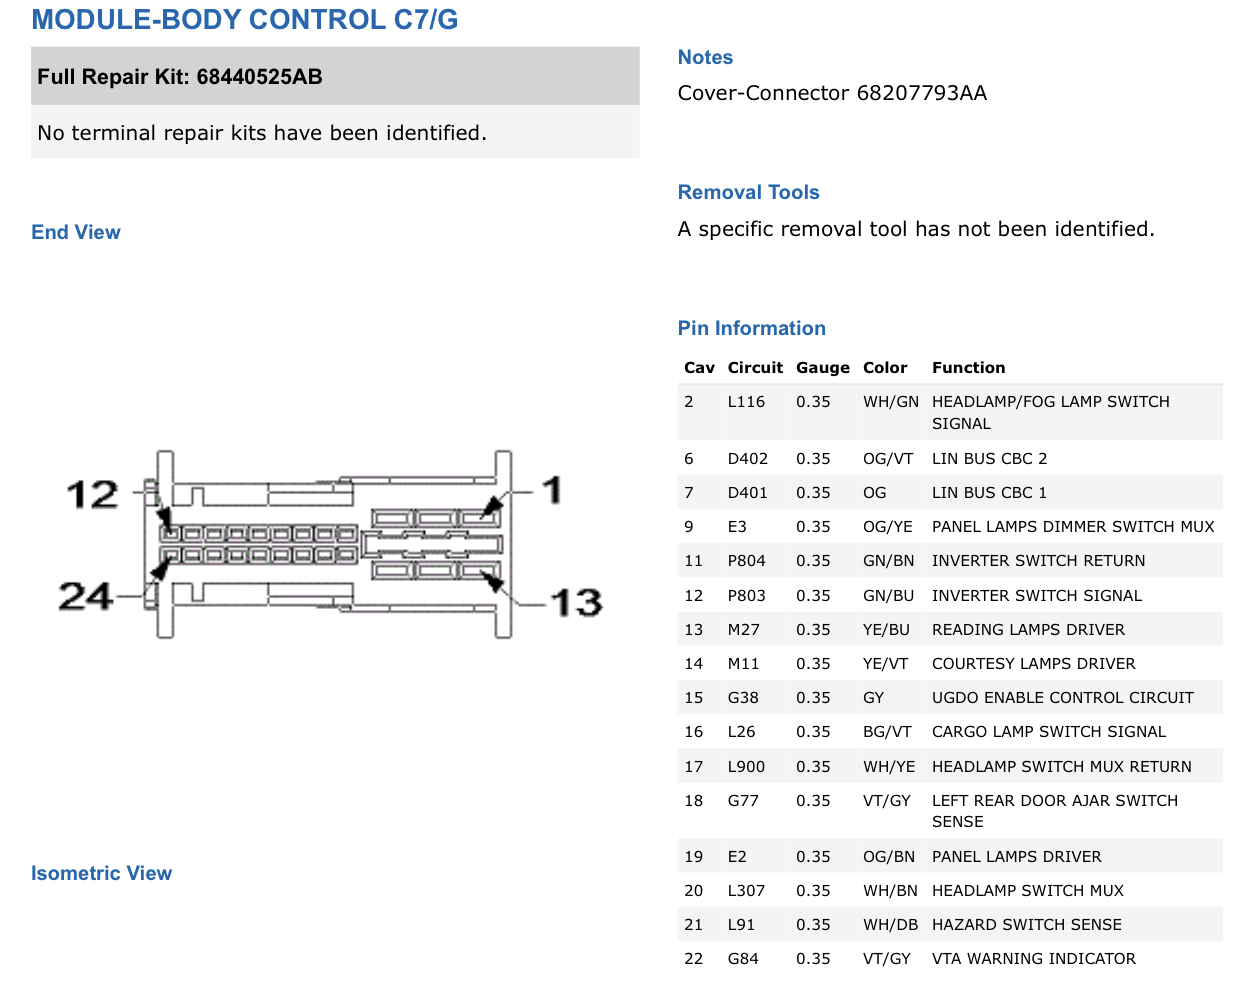This screenshot has height=988, width=1242.
Task: Select circuit L26 cell
Action: 741,732
